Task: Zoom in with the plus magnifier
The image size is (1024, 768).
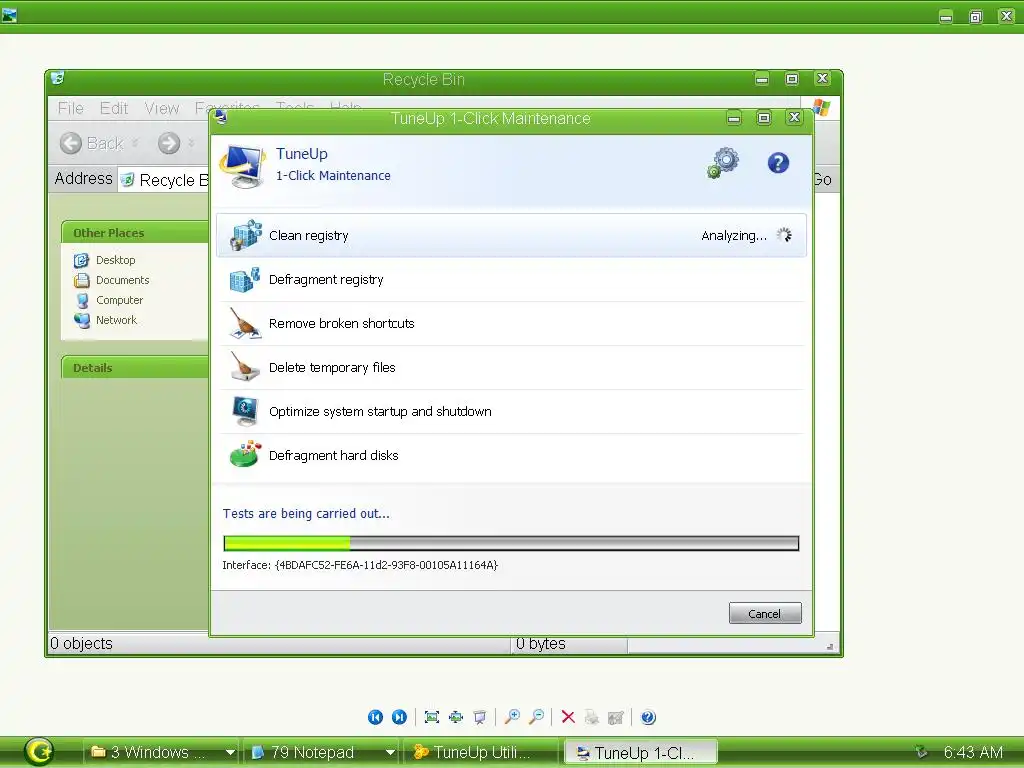Action: tap(512, 717)
